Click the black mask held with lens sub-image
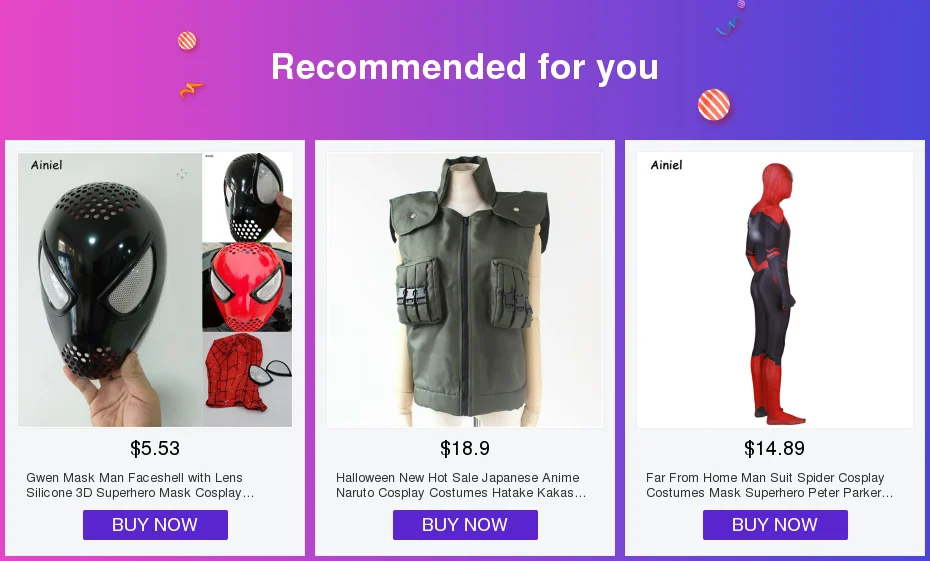Screen dimensions: 930x561 click(x=247, y=197)
